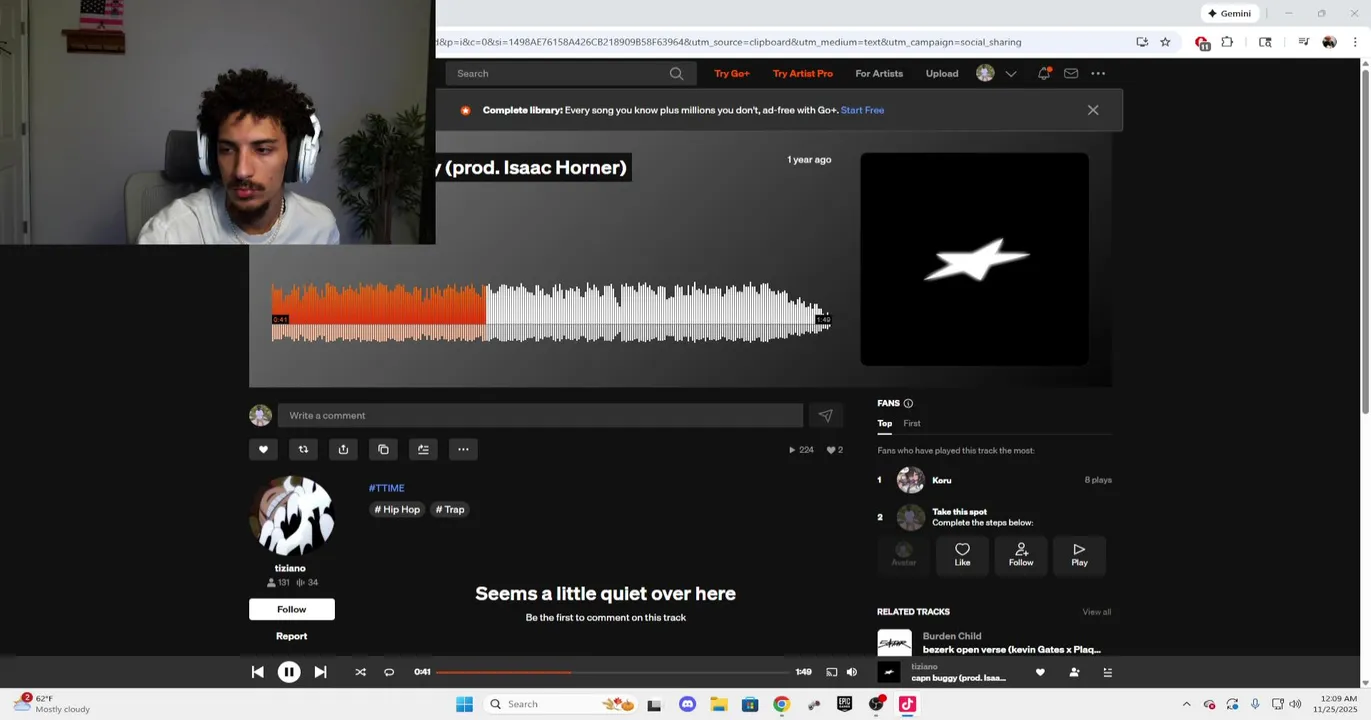View all related tracks
This screenshot has height=720, width=1371.
1096,612
